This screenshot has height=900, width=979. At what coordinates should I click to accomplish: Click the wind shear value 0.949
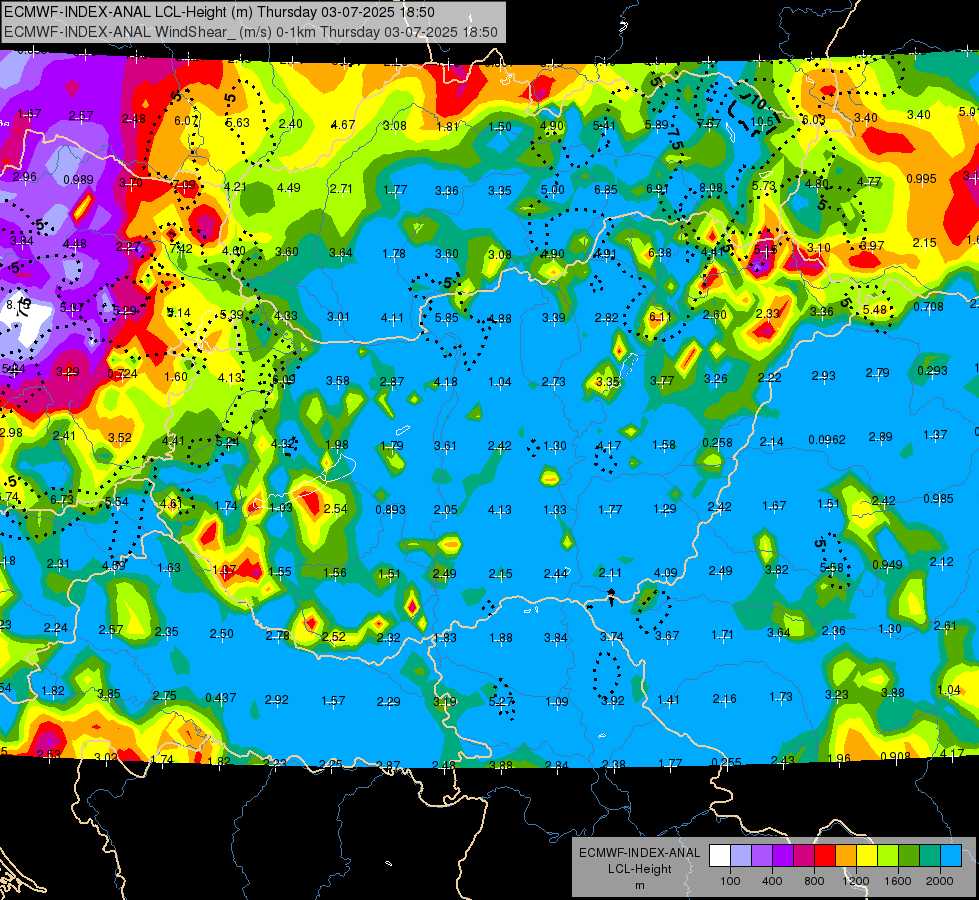(x=887, y=565)
